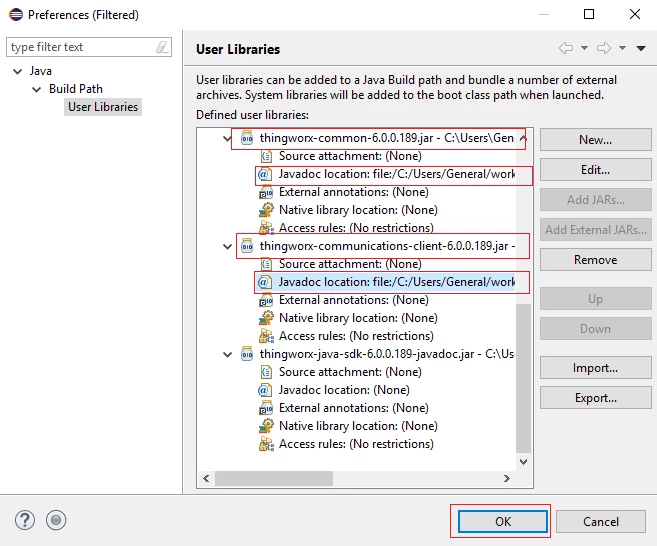Image resolution: width=657 pixels, height=546 pixels.
Task: Select highlighted Javadoc location row under communications-client
Action: 385,282
